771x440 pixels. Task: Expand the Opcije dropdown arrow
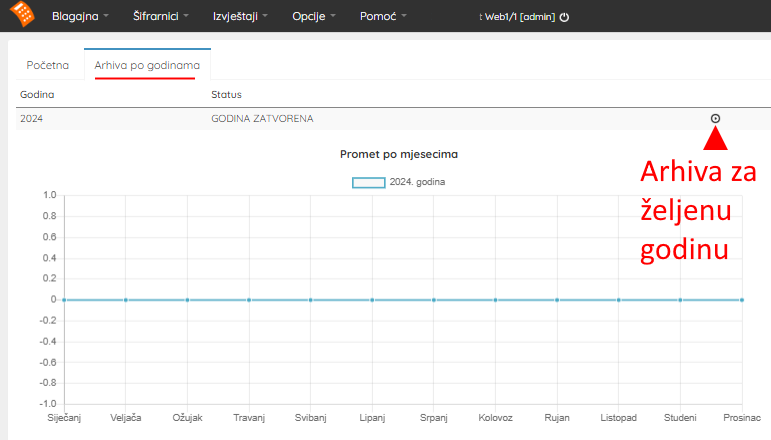[x=333, y=16]
